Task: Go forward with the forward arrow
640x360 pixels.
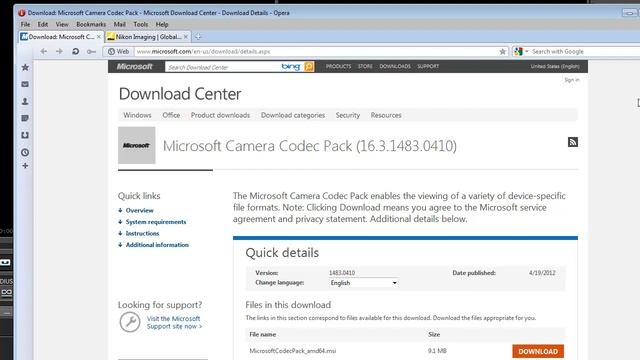Action: coord(59,51)
